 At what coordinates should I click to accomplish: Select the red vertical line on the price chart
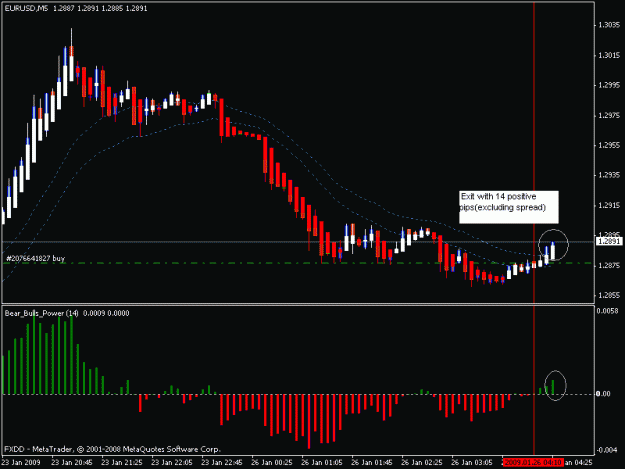[534, 151]
